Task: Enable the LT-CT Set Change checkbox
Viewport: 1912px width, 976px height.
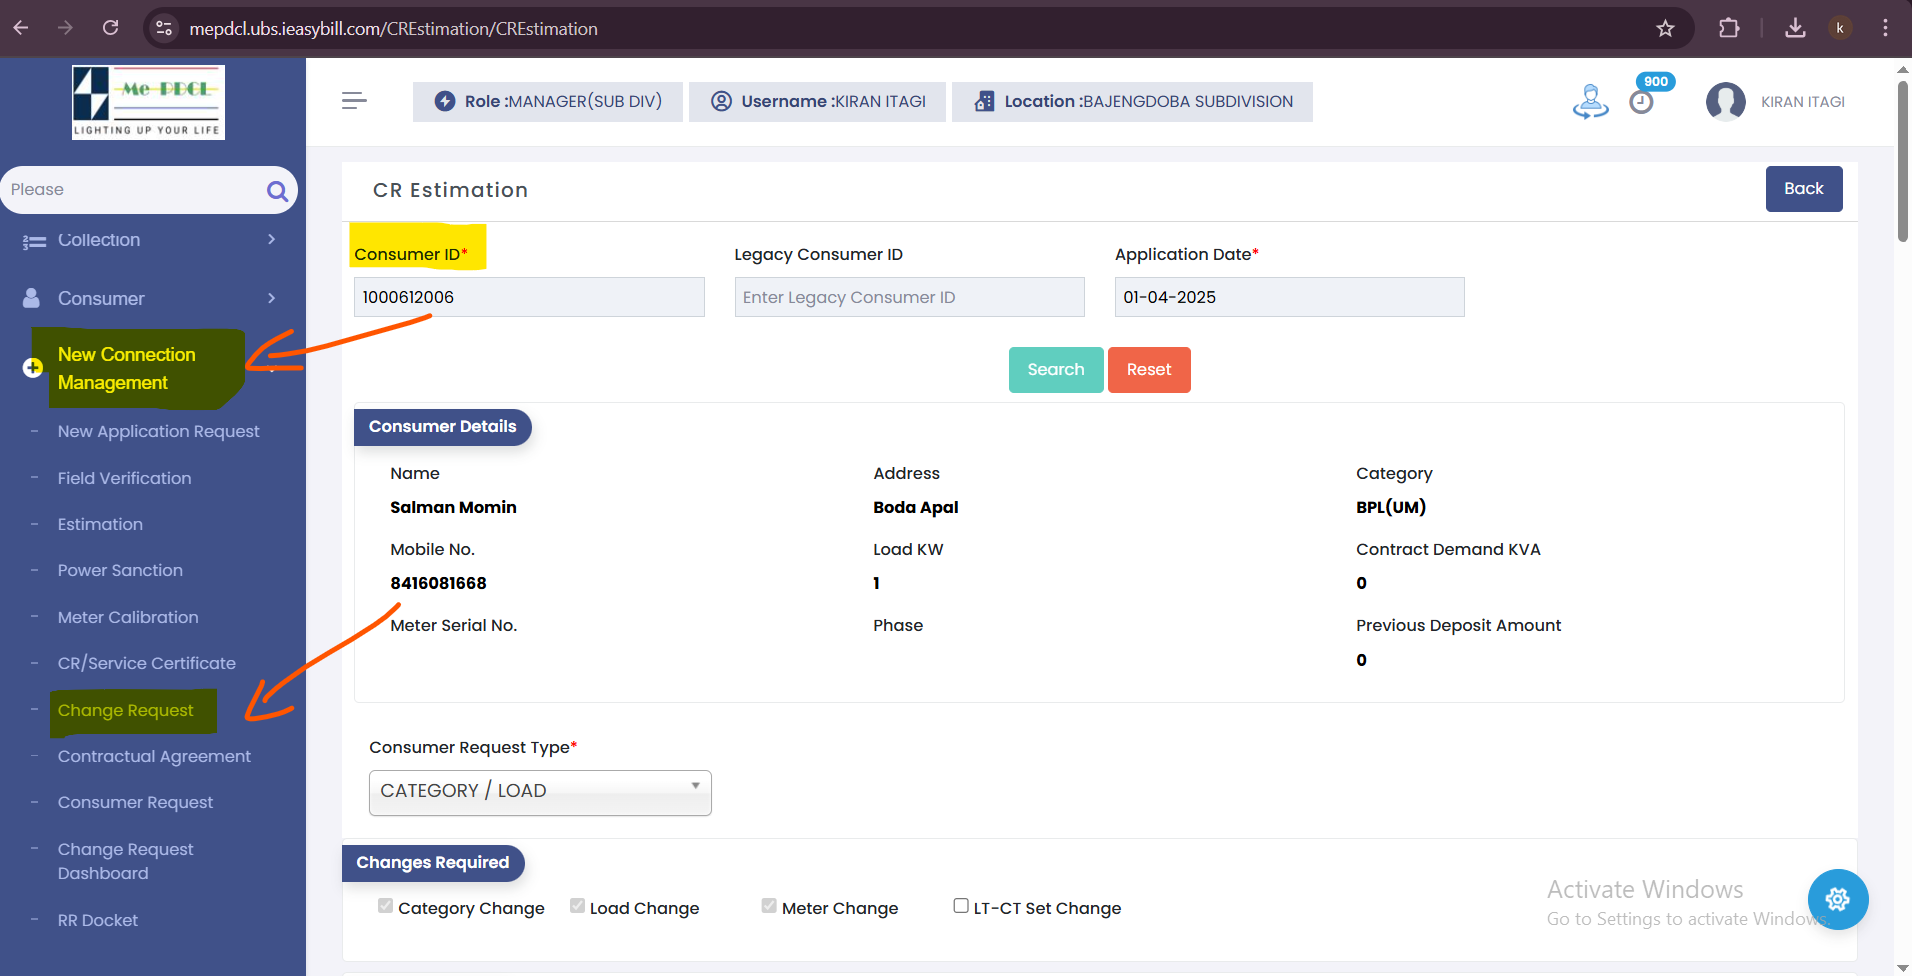Action: [961, 906]
